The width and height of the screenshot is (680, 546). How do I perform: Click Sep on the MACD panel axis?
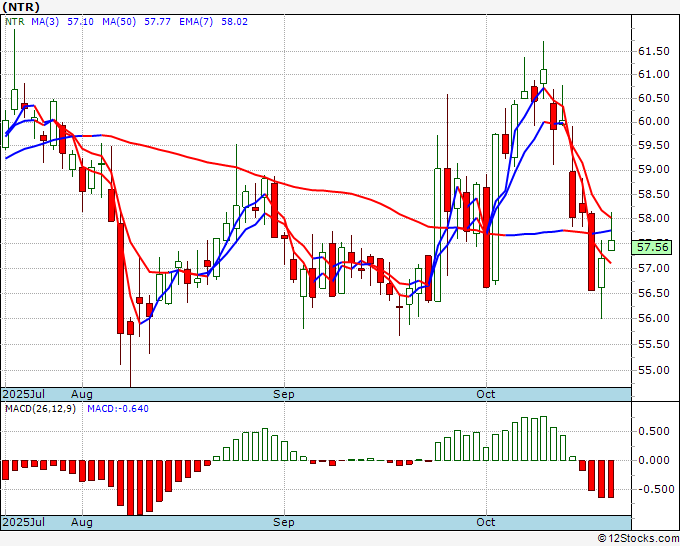pos(284,522)
